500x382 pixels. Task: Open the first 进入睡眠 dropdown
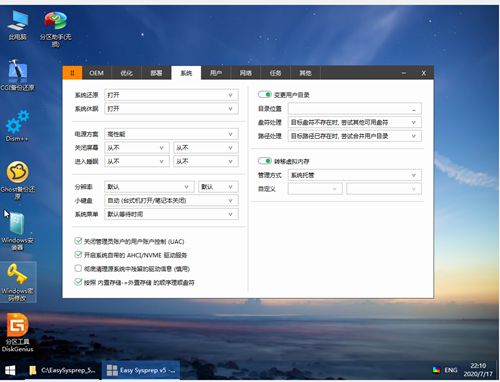(x=137, y=161)
